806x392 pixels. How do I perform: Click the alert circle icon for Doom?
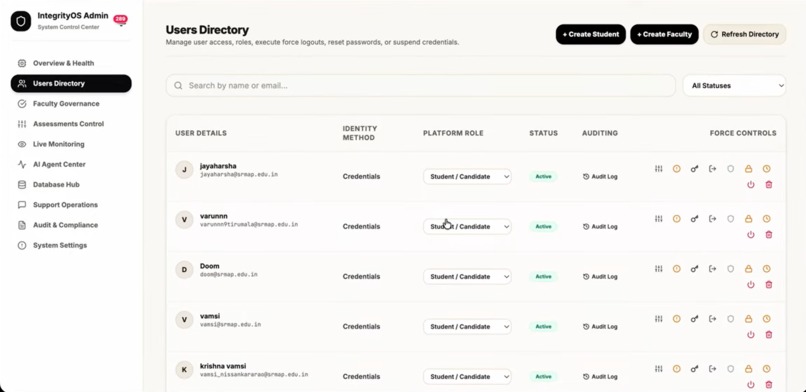click(x=676, y=269)
